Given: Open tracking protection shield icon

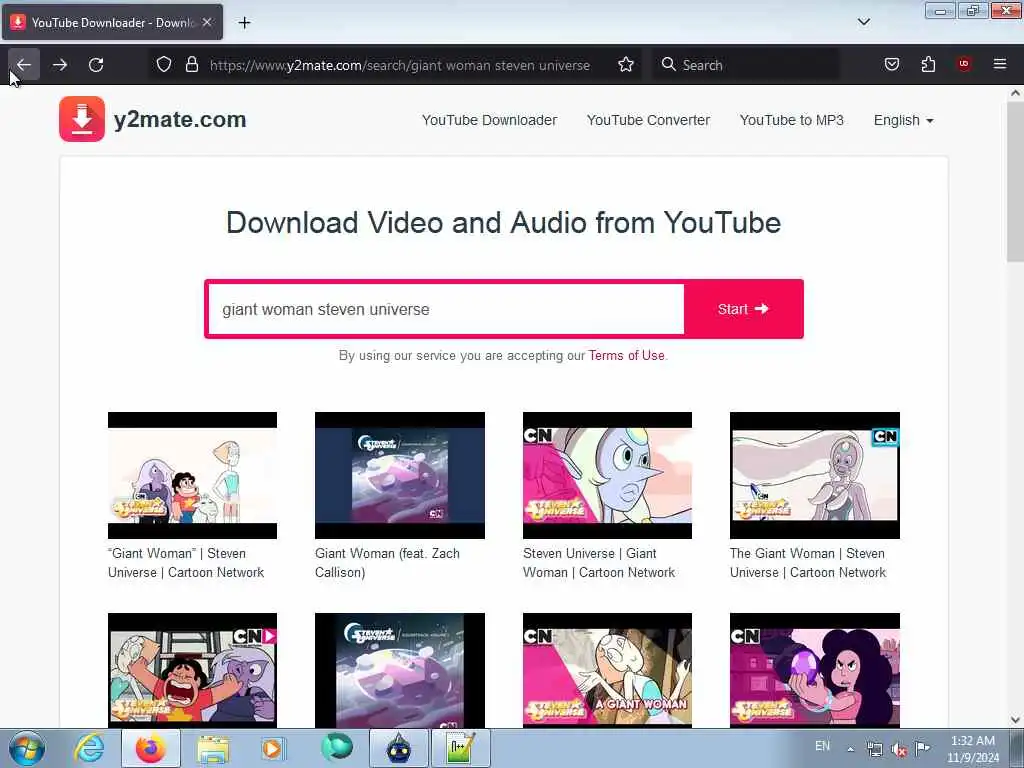Looking at the screenshot, I should point(164,65).
